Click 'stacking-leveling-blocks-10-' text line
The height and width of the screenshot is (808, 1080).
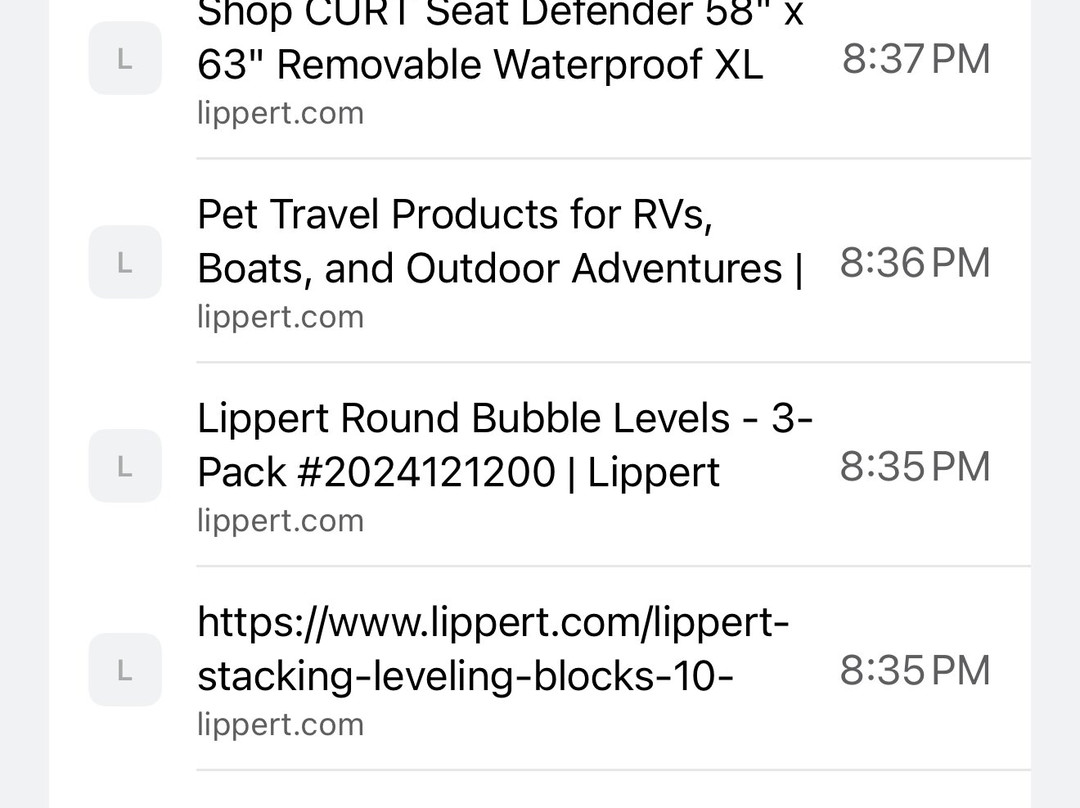tap(466, 676)
